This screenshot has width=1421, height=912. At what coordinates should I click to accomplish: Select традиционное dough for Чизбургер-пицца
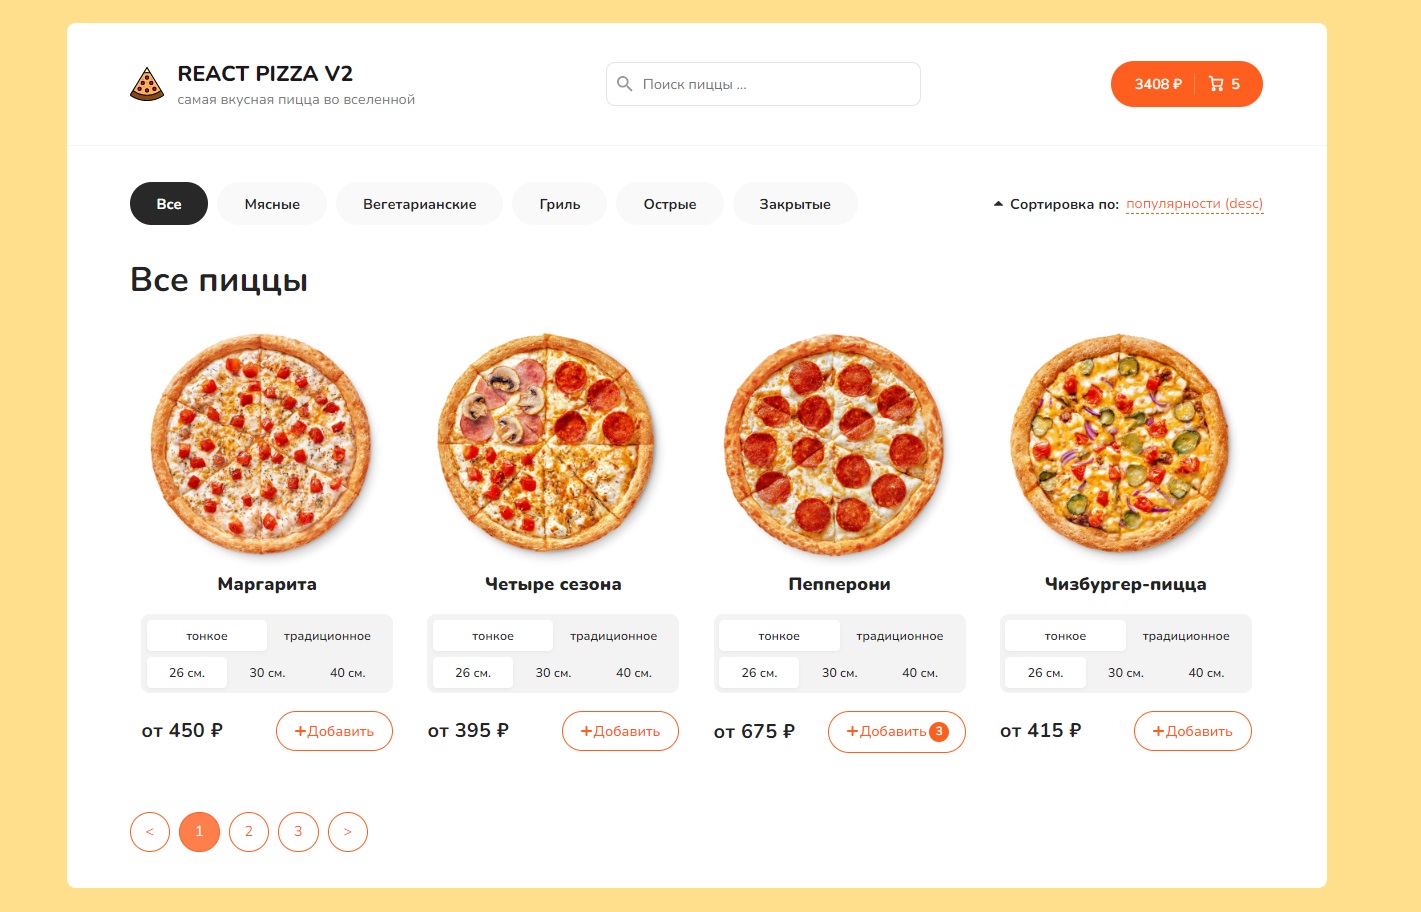coord(1186,636)
